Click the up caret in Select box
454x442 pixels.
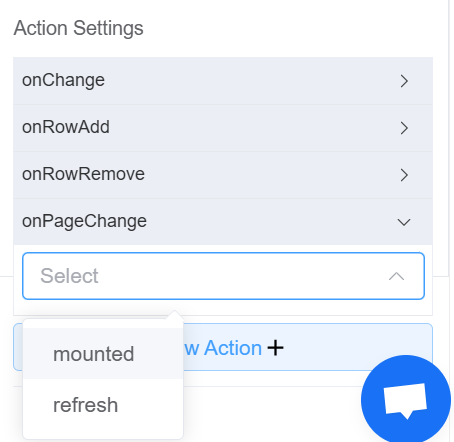tap(396, 276)
